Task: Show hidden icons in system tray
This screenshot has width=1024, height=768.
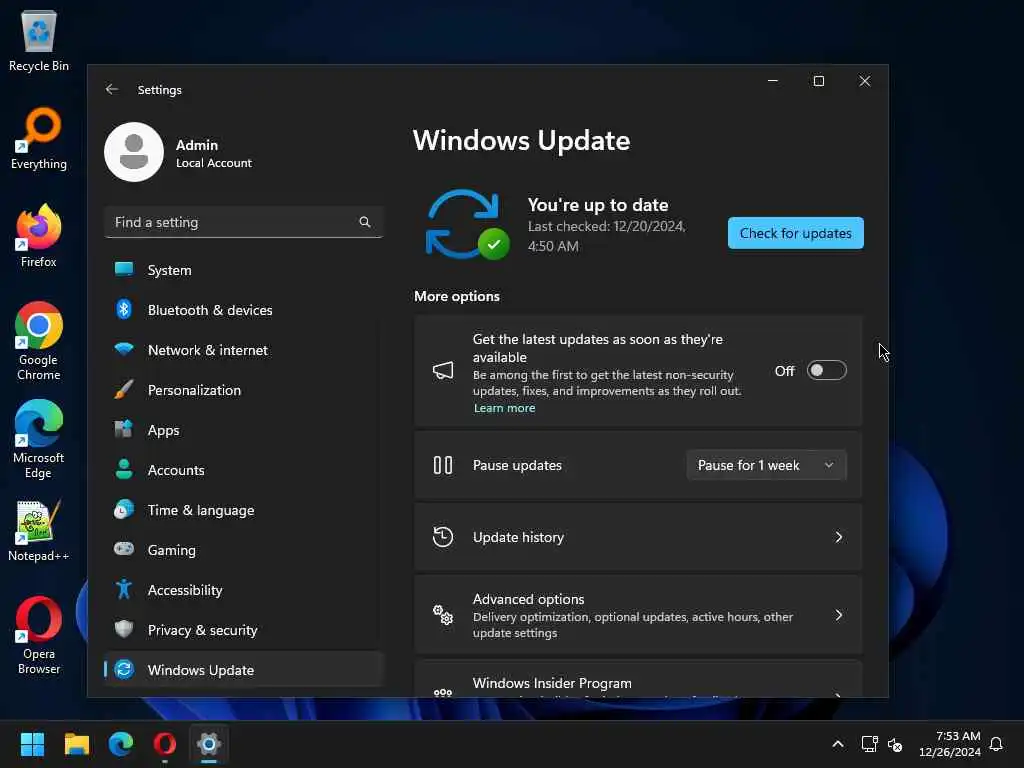Action: pos(838,744)
